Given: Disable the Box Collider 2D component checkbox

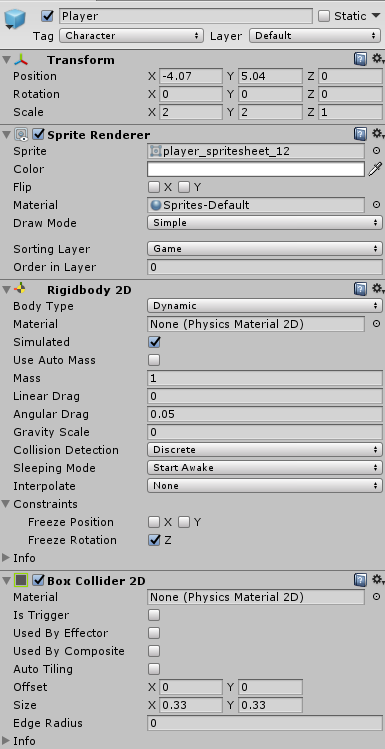Looking at the screenshot, I should pos(38,580).
